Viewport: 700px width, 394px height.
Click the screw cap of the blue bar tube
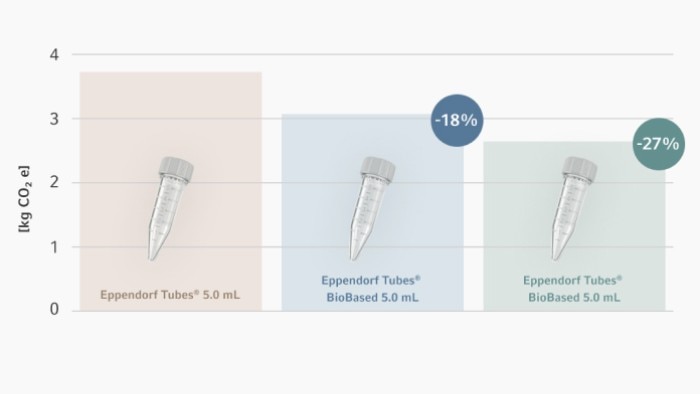[379, 169]
